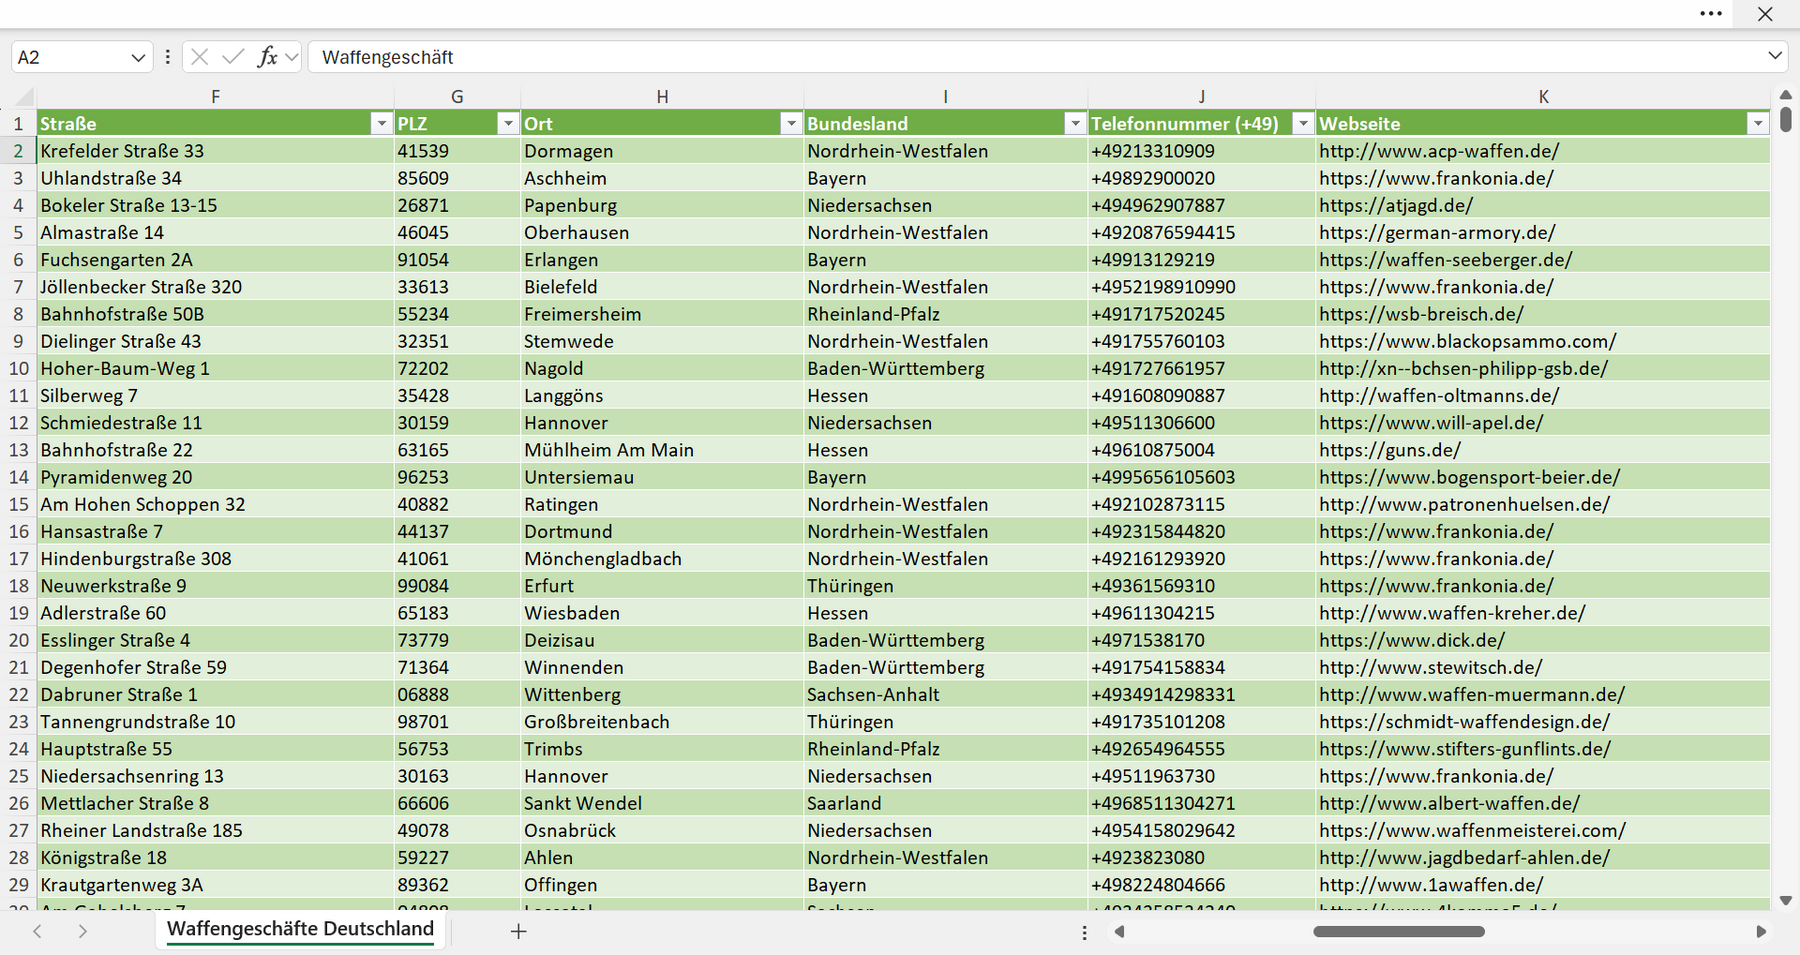Open the Telefonnummer (+49) filter dropdown
Screen dimensions: 1800x955
(x=1302, y=123)
